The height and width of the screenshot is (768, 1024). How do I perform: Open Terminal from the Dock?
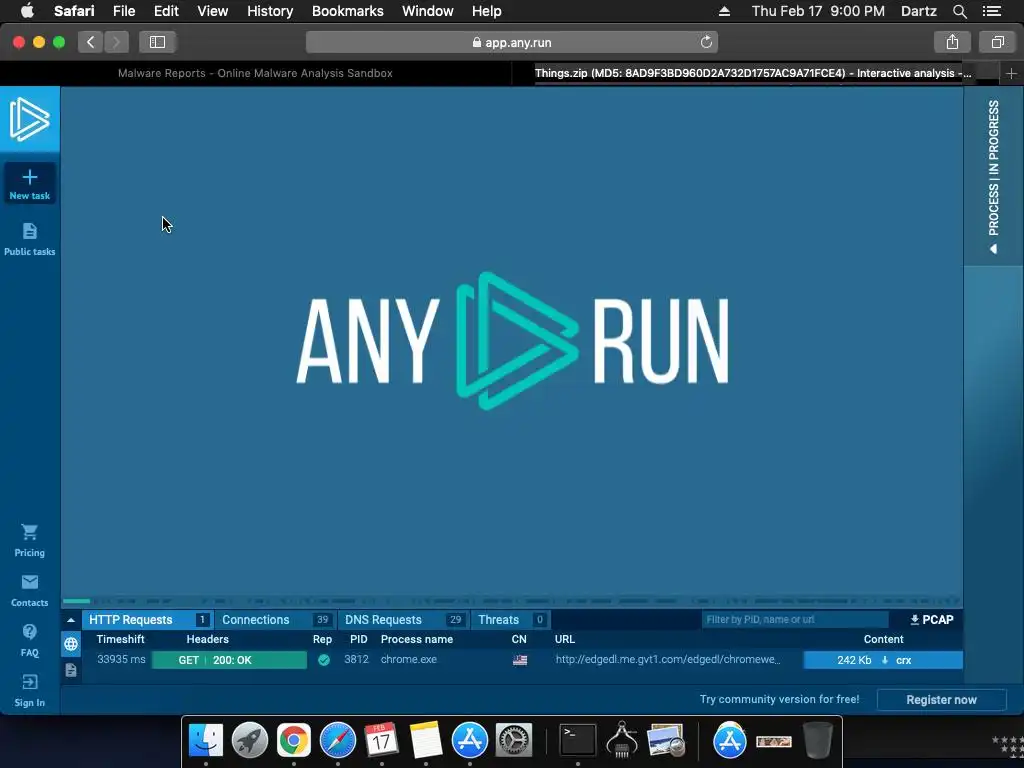(578, 741)
